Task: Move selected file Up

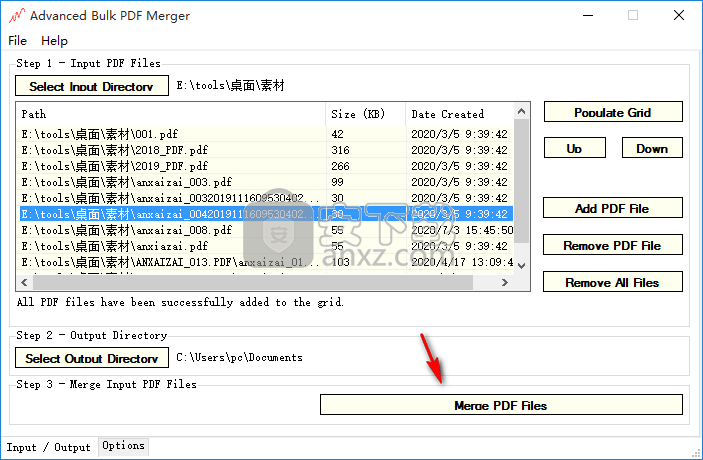Action: click(574, 148)
